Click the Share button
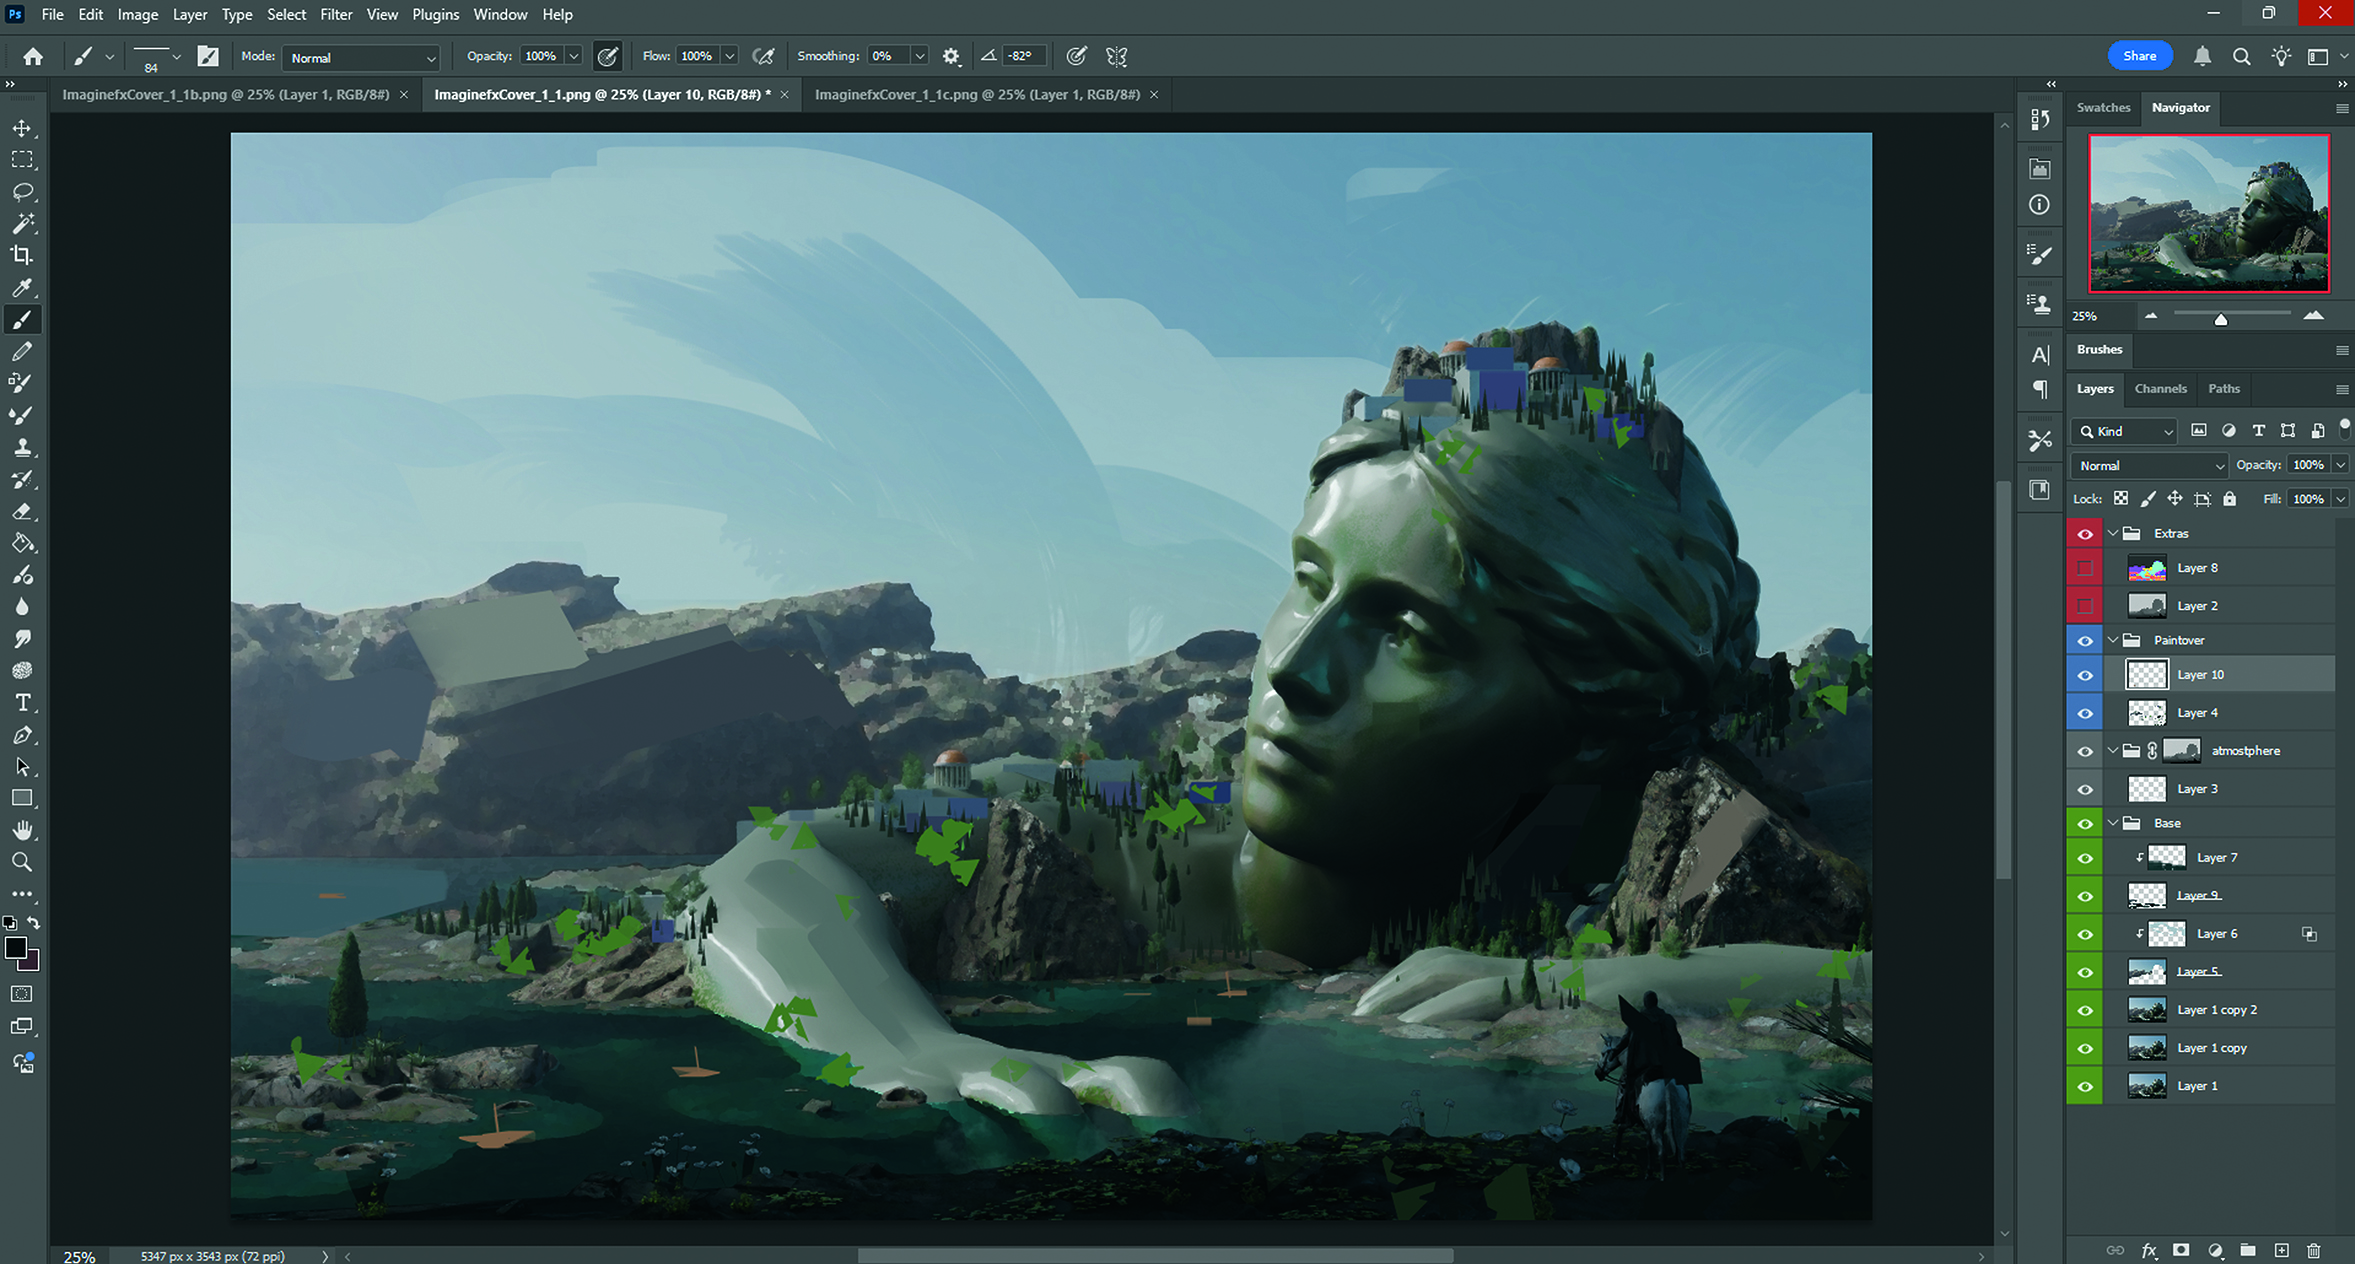Screen dimensions: 2355x1264 coord(2139,55)
